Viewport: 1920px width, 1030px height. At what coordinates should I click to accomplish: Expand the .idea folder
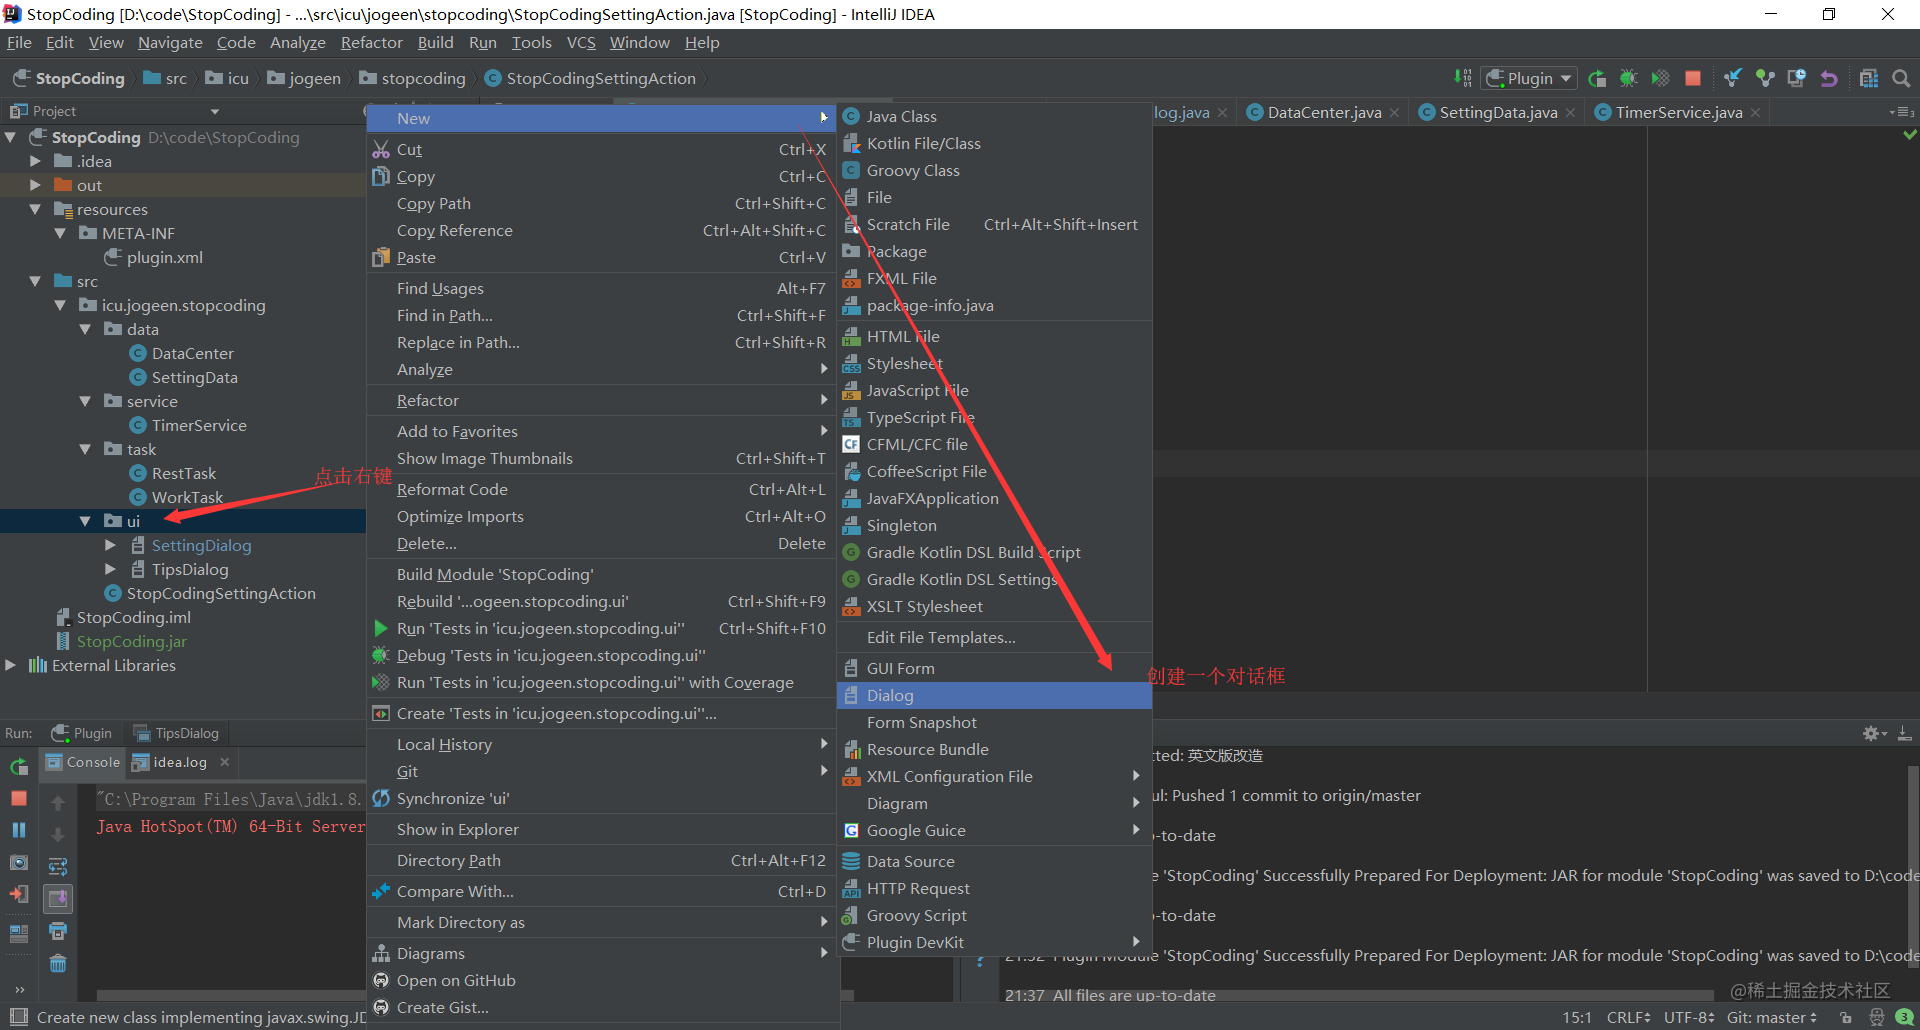point(36,161)
